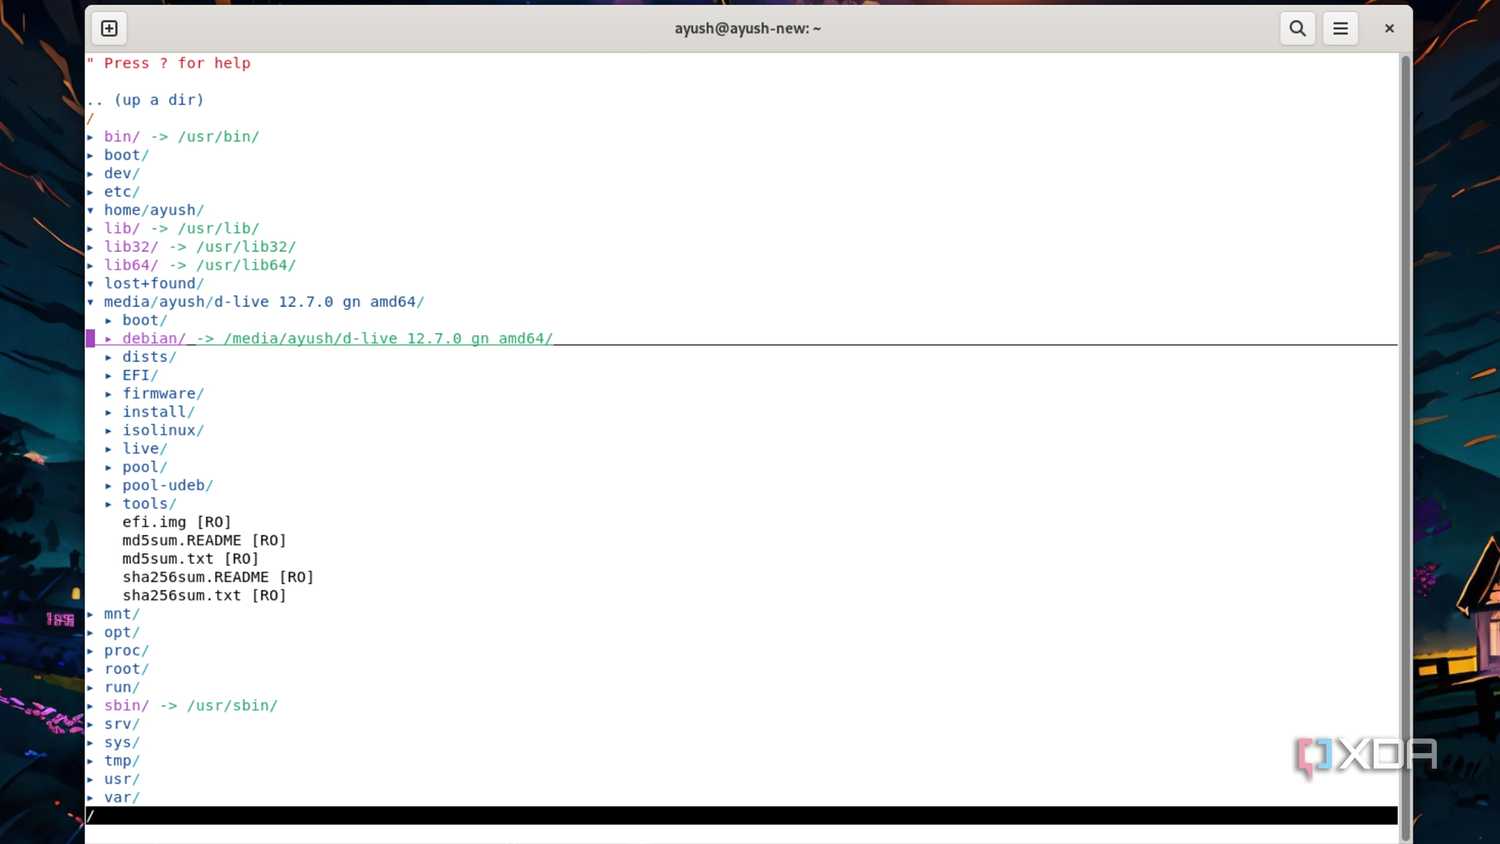Screen dimensions: 1500x844
Task: Expand the dists/ folder arrow
Action: click(x=108, y=357)
